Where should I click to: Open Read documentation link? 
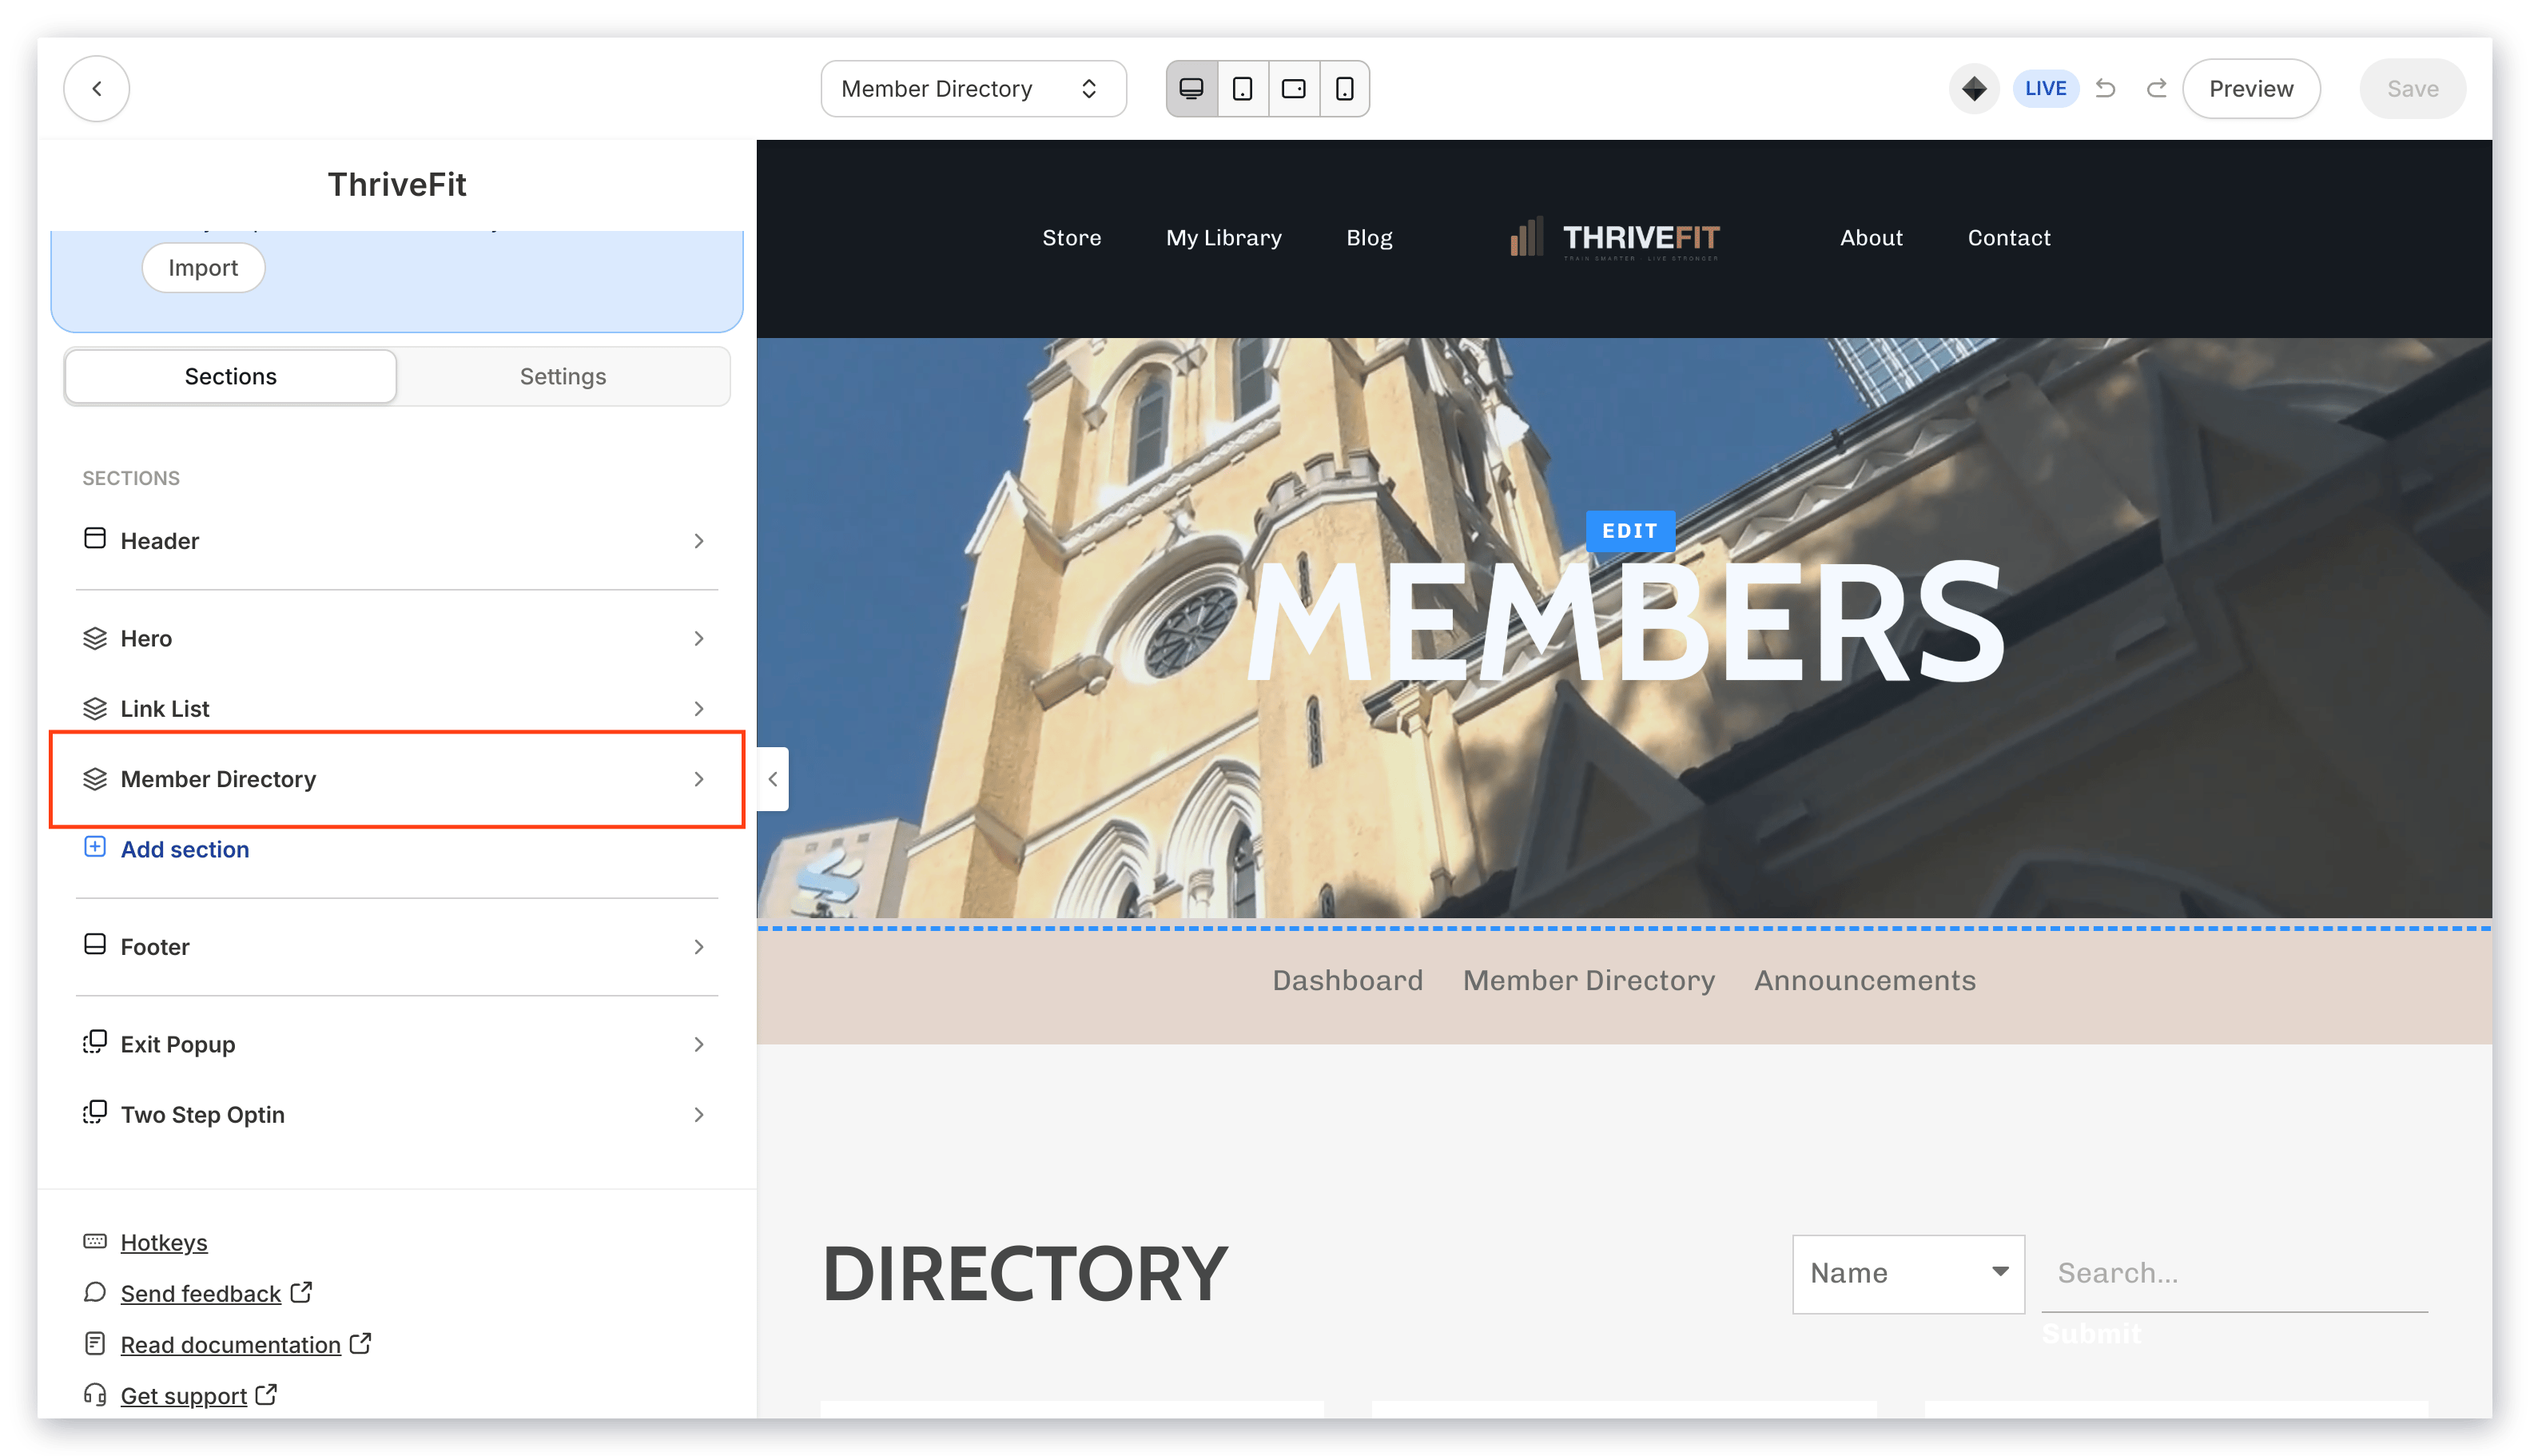coord(231,1344)
